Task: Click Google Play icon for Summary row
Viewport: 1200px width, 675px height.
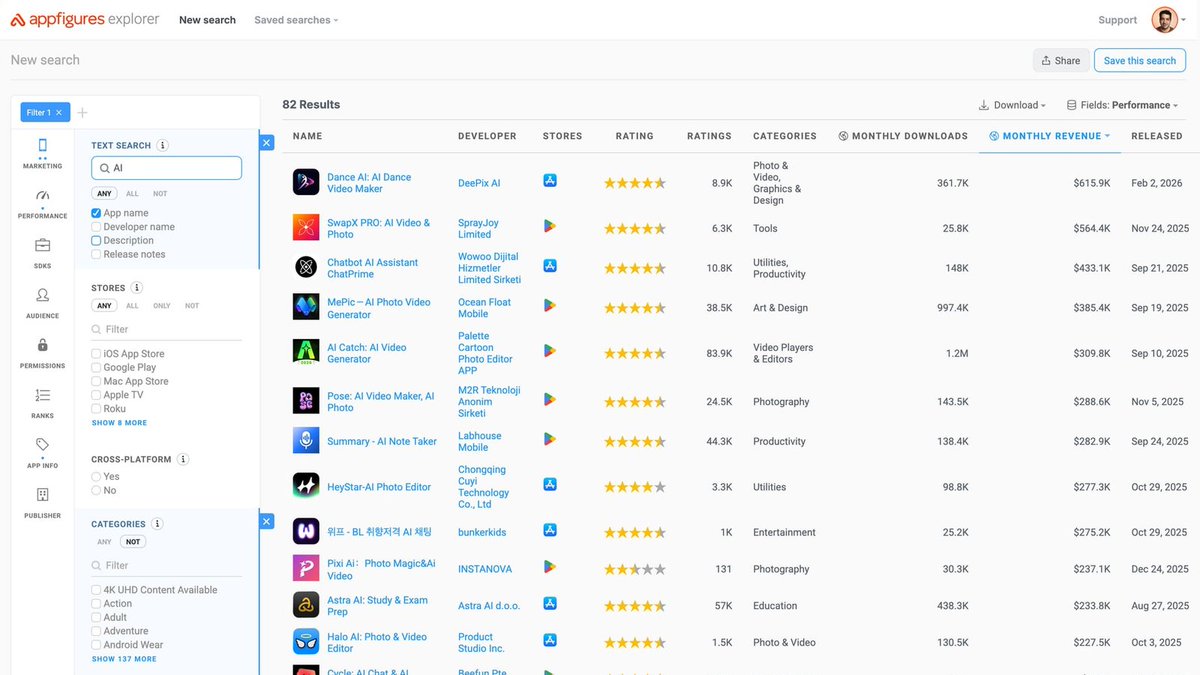Action: [549, 439]
